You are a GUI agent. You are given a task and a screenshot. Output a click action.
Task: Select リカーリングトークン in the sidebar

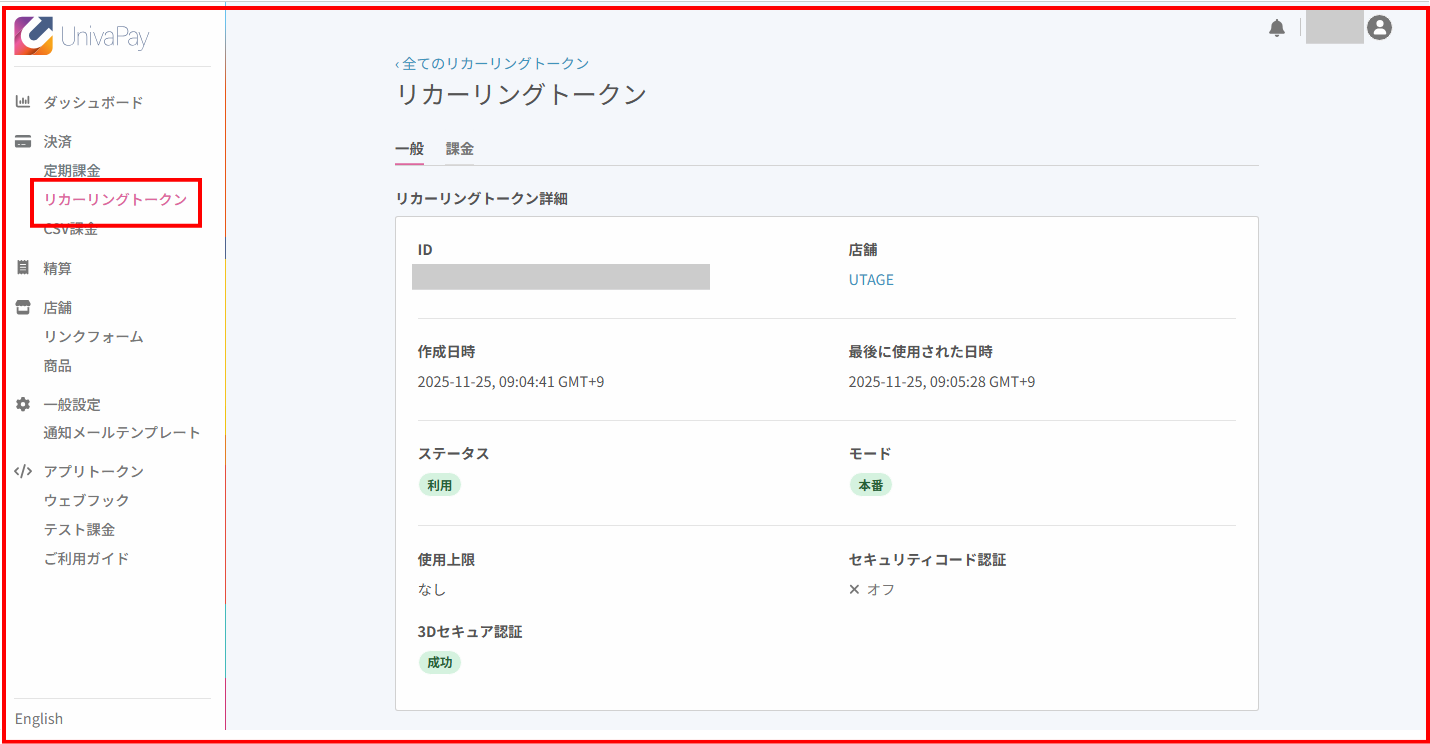[115, 200]
